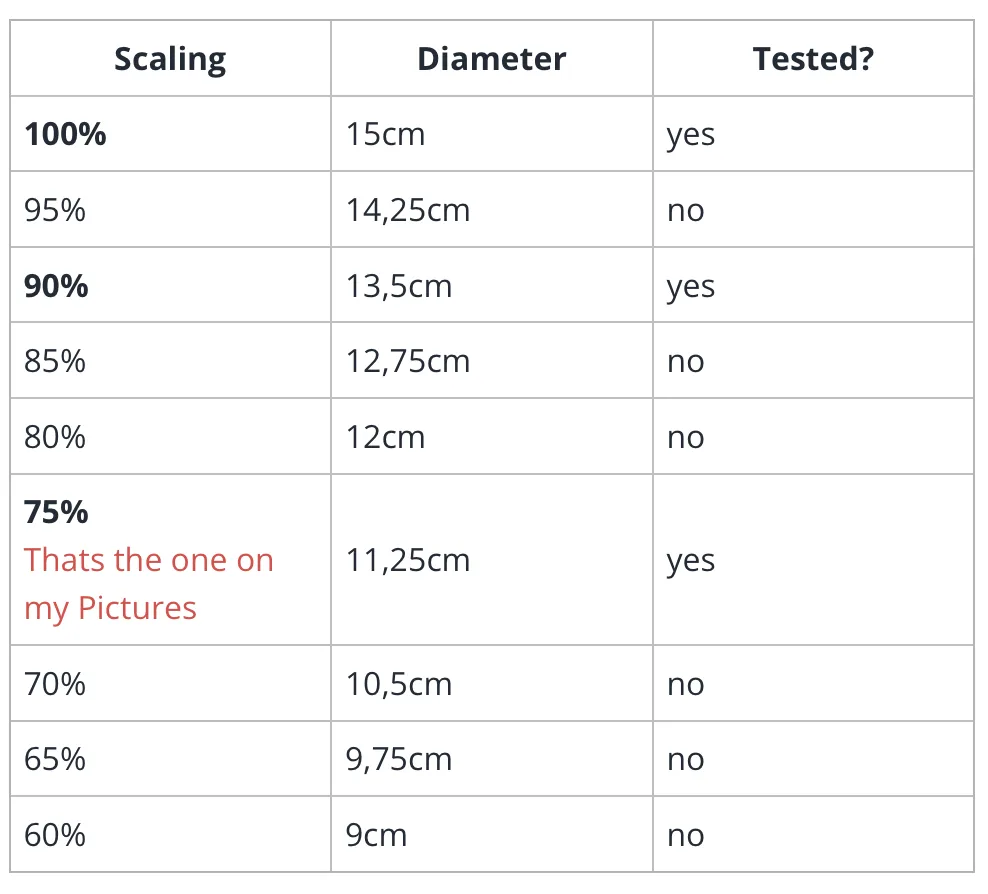Select the bold 75% scaling text
This screenshot has height=894, width=988.
(x=56, y=512)
